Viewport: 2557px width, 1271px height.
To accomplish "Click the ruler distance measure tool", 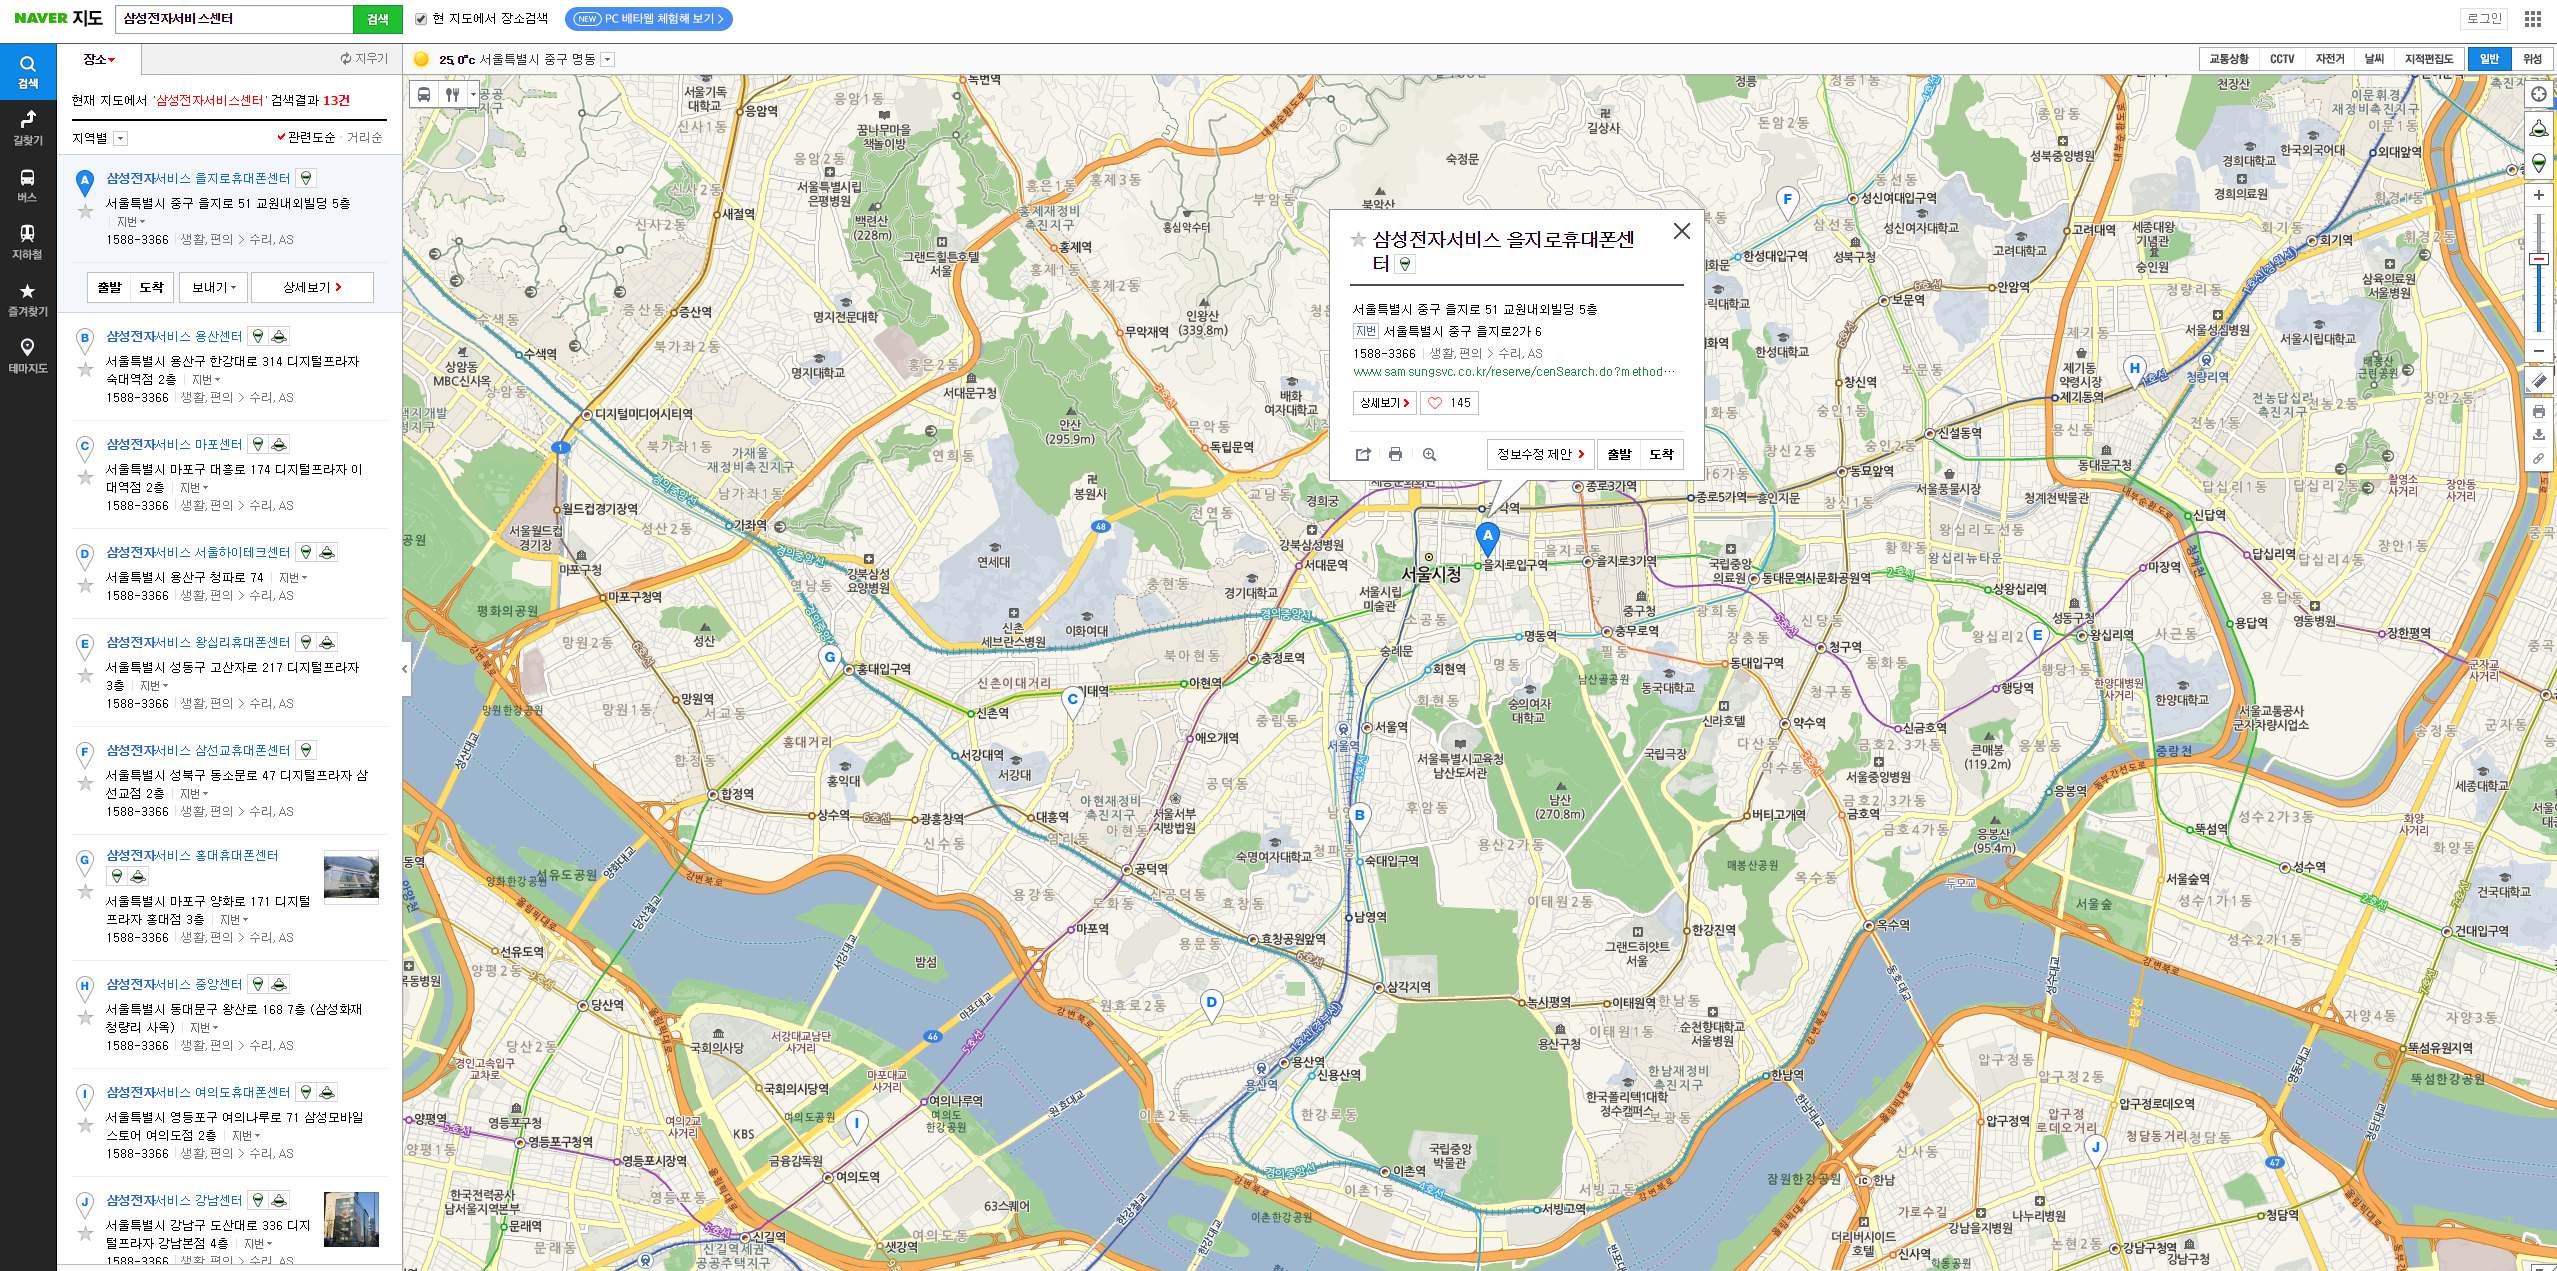I will coord(2538,381).
